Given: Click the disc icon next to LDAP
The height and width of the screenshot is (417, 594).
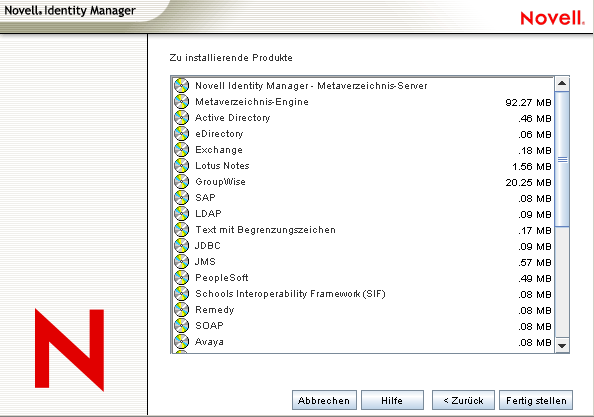Looking at the screenshot, I should pos(181,213).
